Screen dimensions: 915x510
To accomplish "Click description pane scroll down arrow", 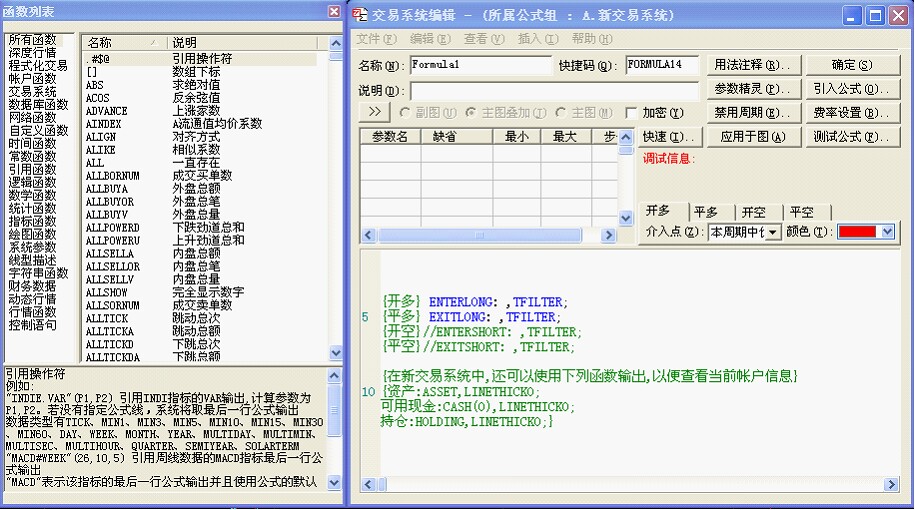I will coord(334,482).
